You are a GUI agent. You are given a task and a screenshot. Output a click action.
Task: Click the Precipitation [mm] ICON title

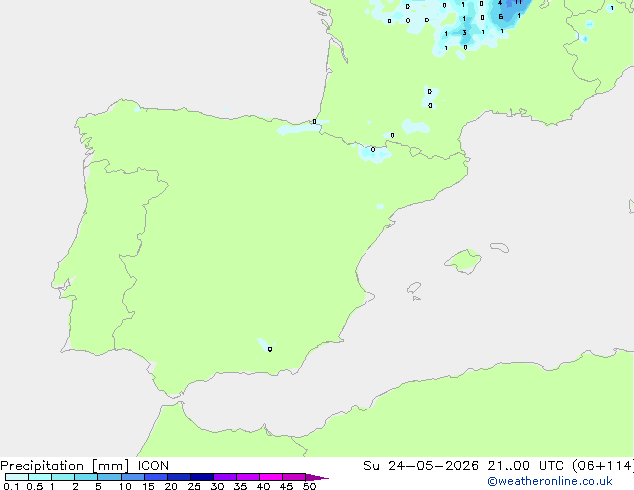[x=85, y=466]
